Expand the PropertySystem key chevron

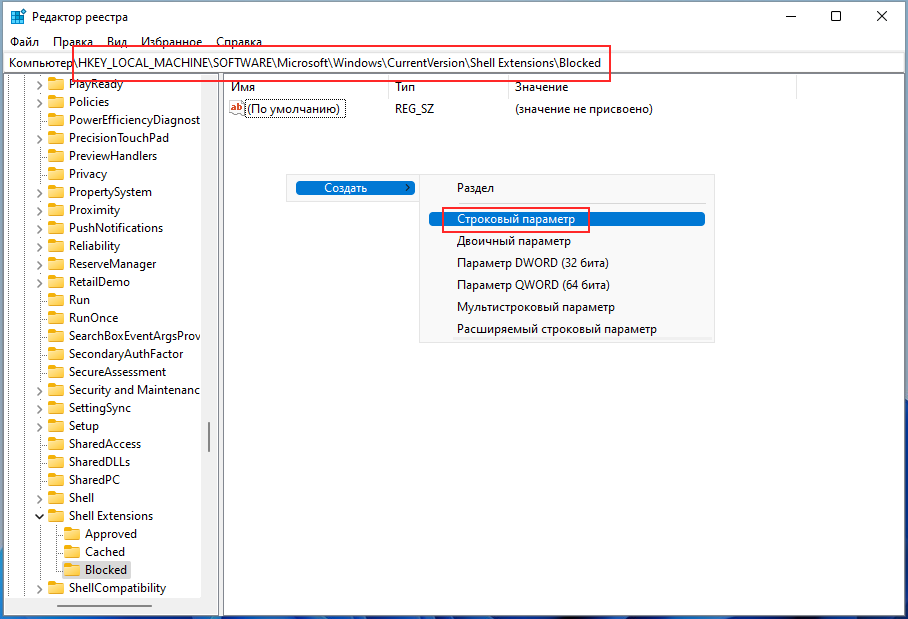pos(39,192)
